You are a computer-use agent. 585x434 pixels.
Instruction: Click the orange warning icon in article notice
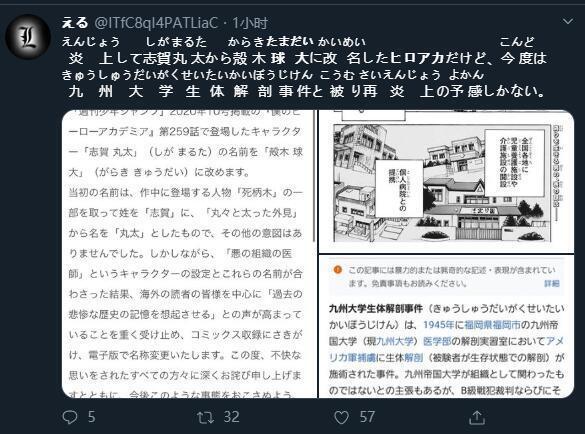coord(338,269)
